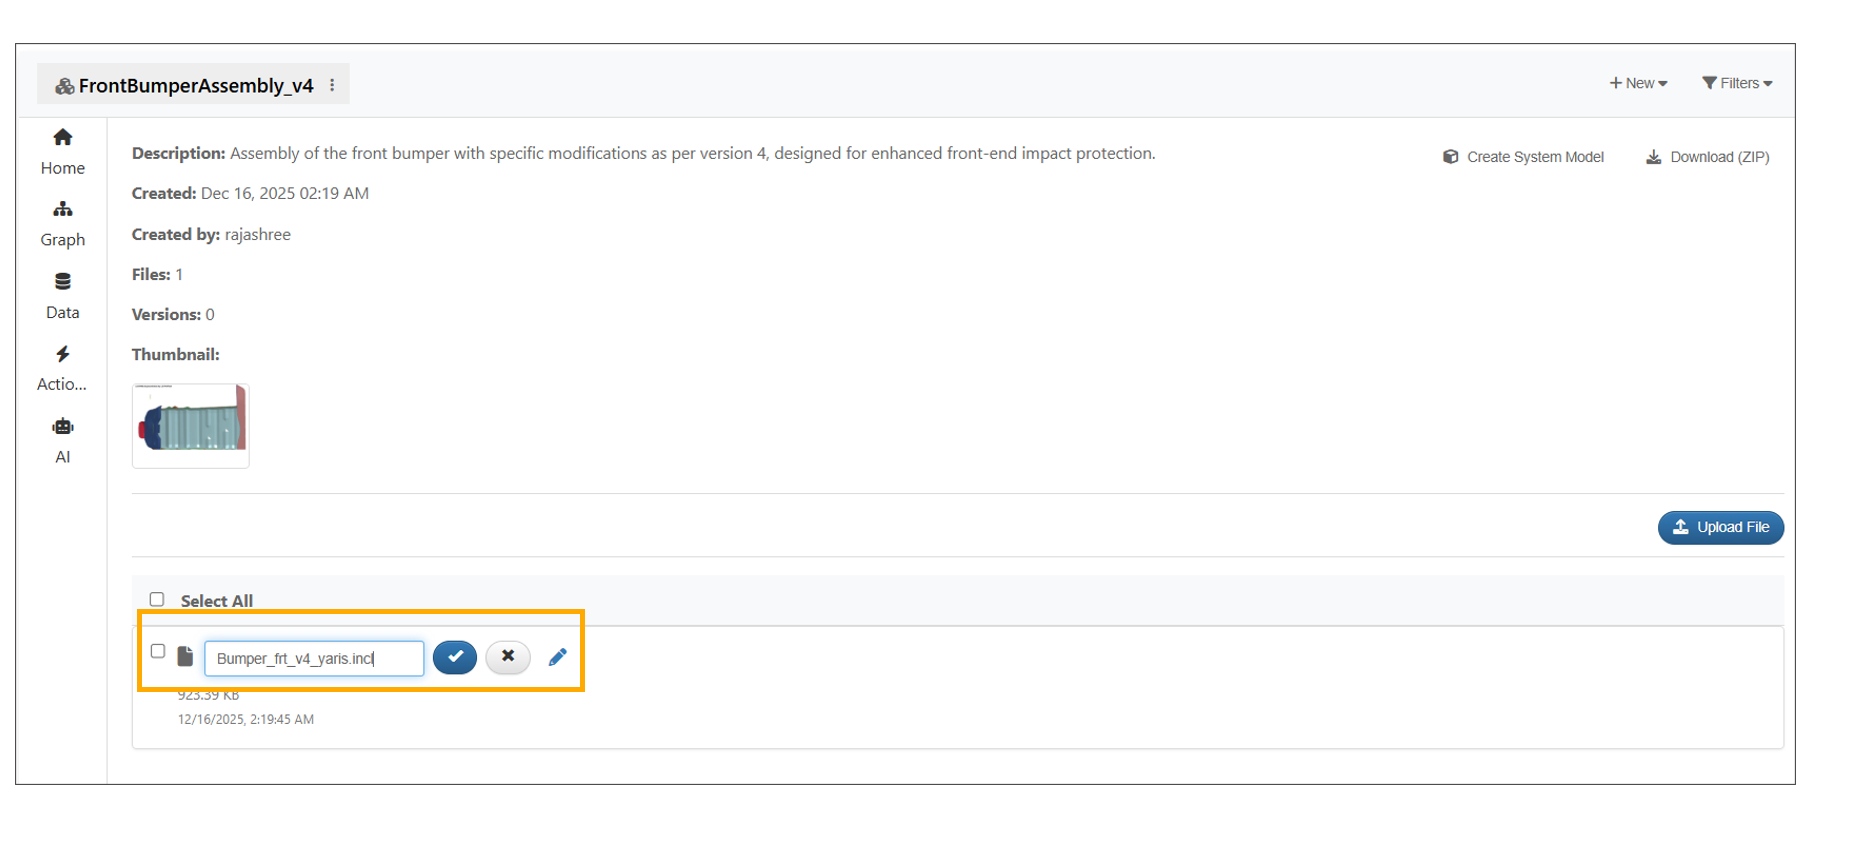This screenshot has height=859, width=1864.
Task: Click the FrontBumperAssembly_v4 title
Action: [195, 86]
